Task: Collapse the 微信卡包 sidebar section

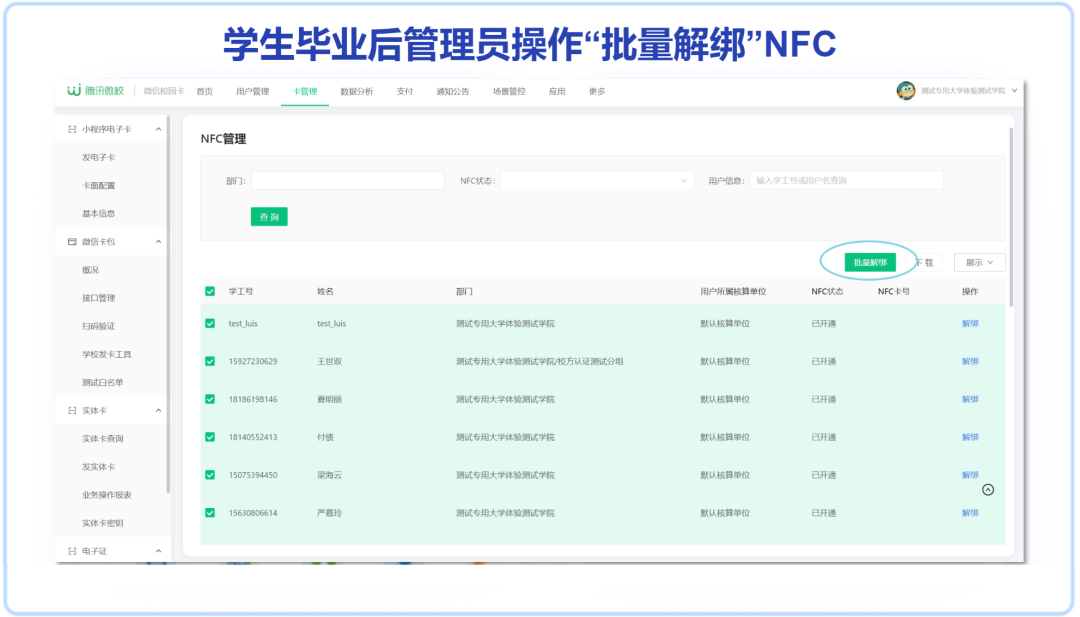Action: point(160,241)
